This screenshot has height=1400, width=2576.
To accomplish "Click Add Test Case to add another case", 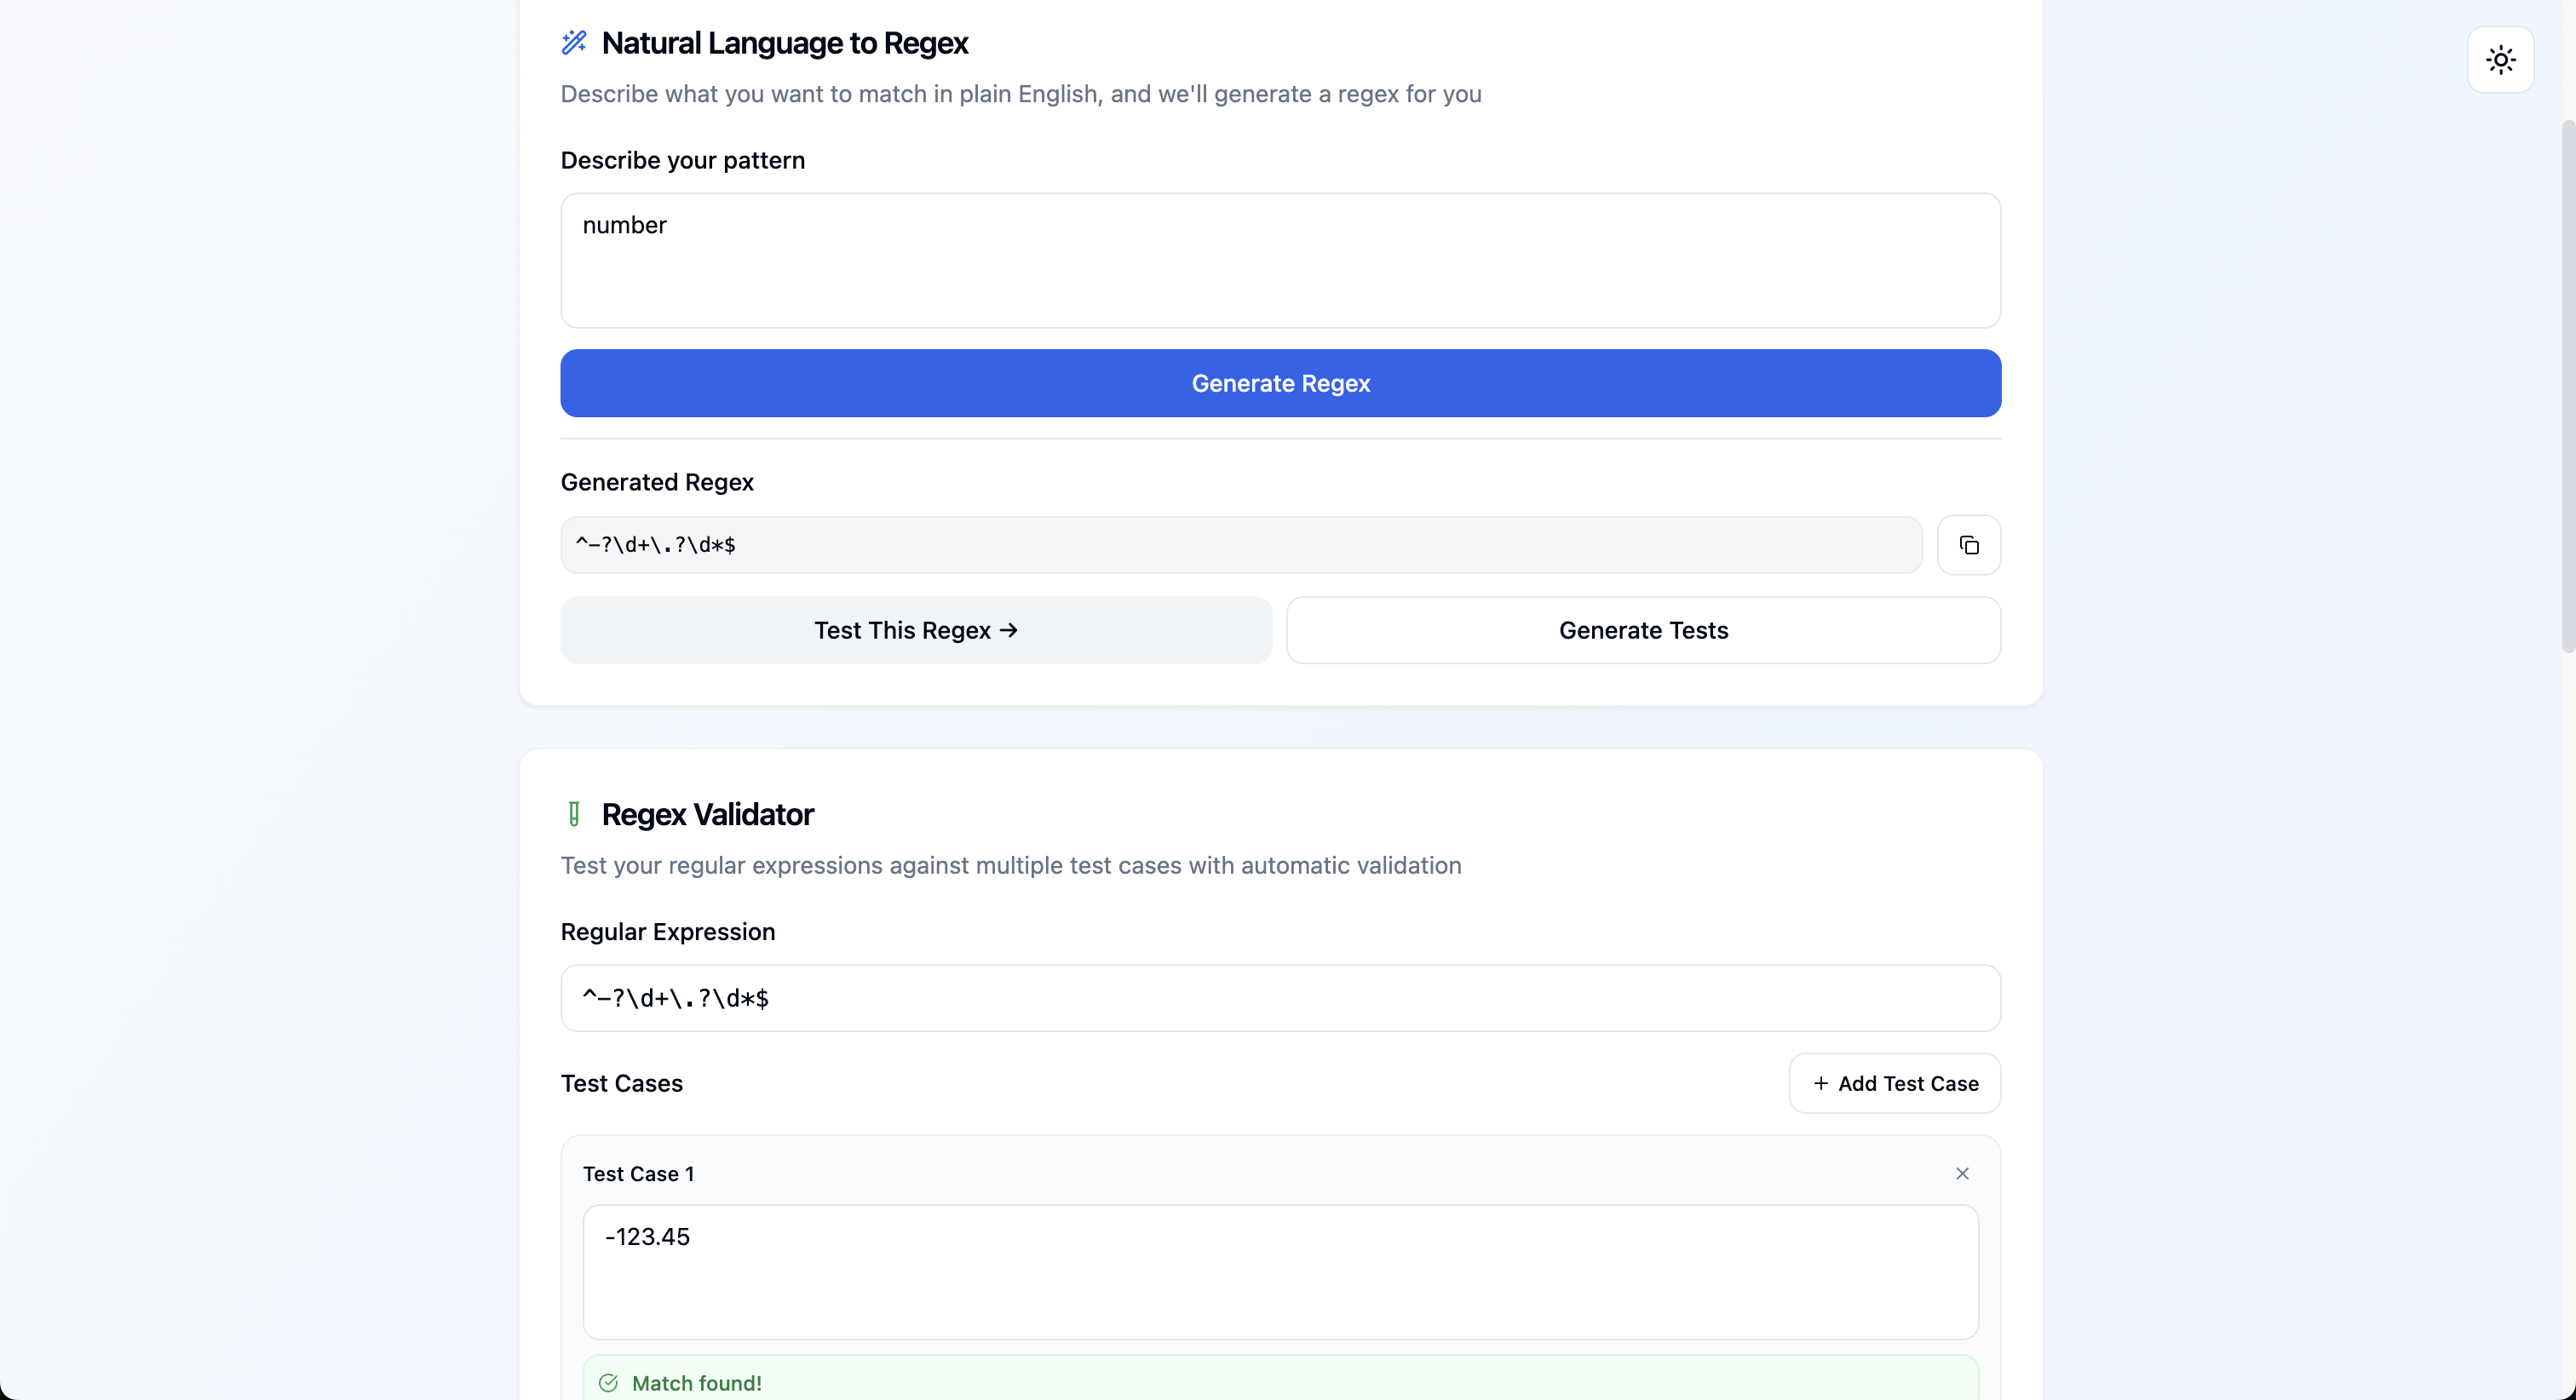I will point(1894,1083).
